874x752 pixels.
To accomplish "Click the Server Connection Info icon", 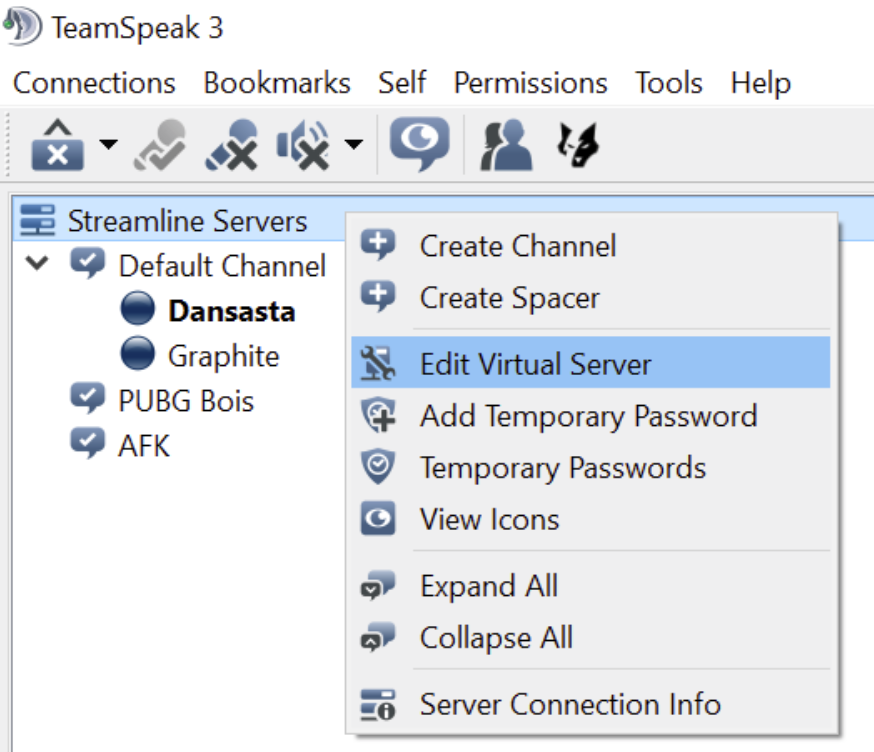I will (x=378, y=705).
